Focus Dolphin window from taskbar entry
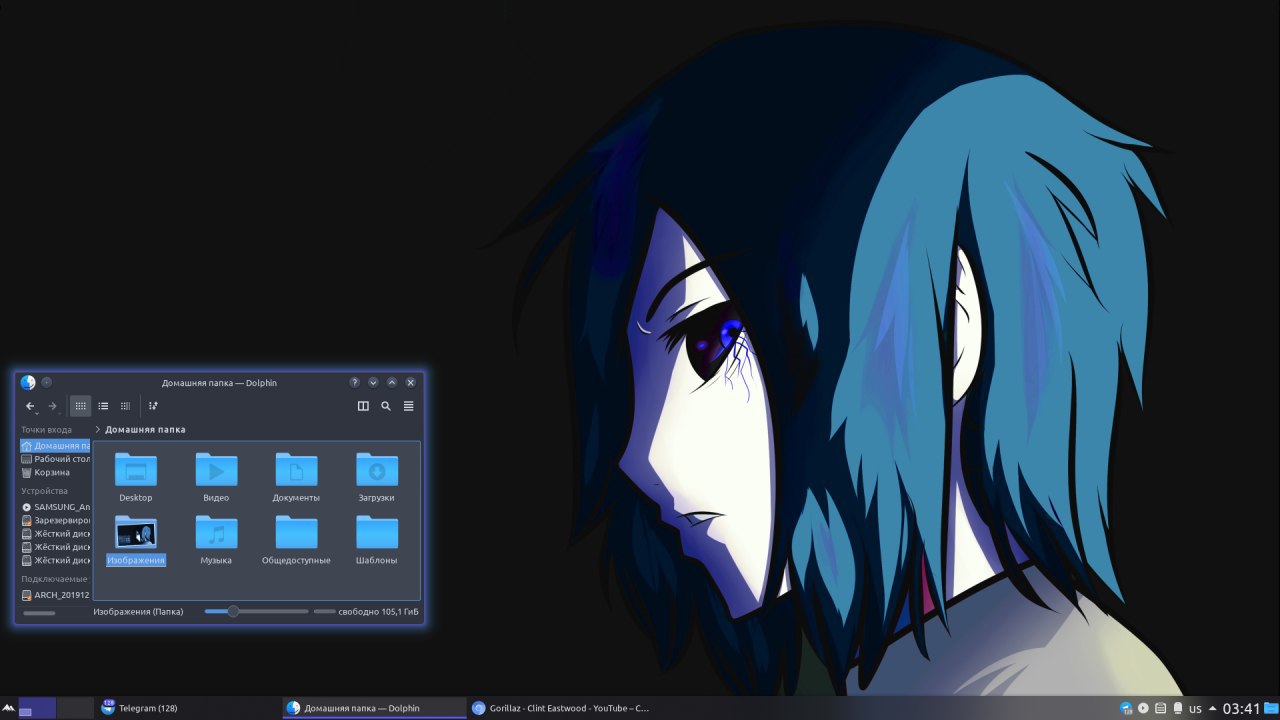The height and width of the screenshot is (720, 1280). point(374,708)
